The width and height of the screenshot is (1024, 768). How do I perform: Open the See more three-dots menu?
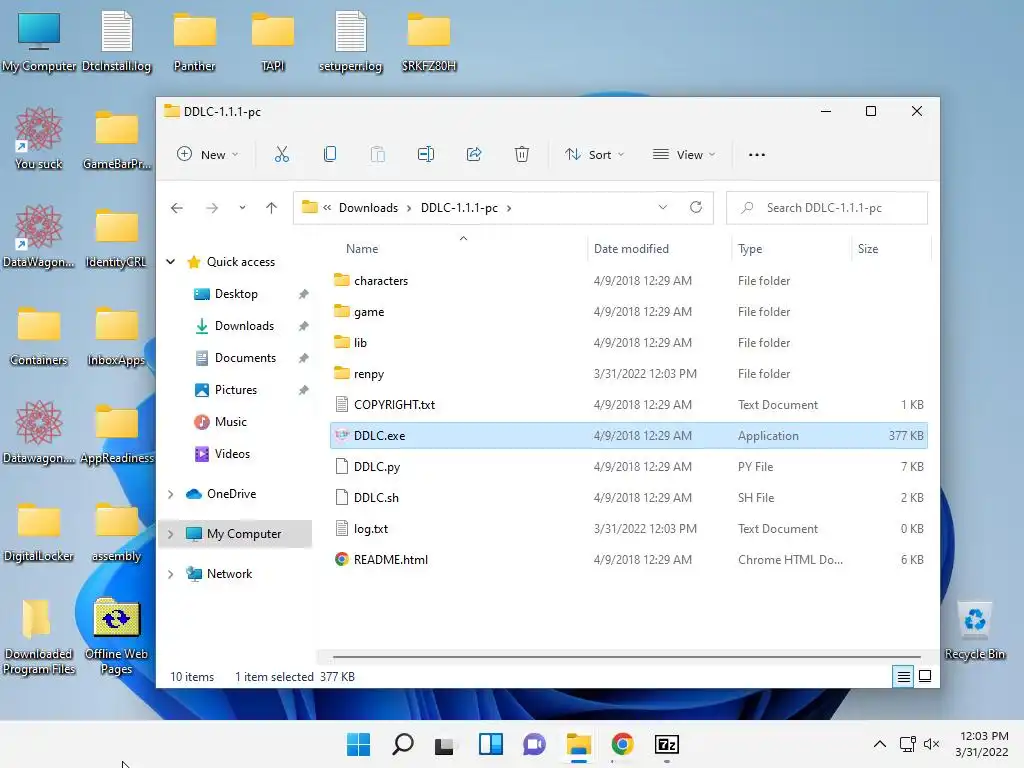(757, 155)
